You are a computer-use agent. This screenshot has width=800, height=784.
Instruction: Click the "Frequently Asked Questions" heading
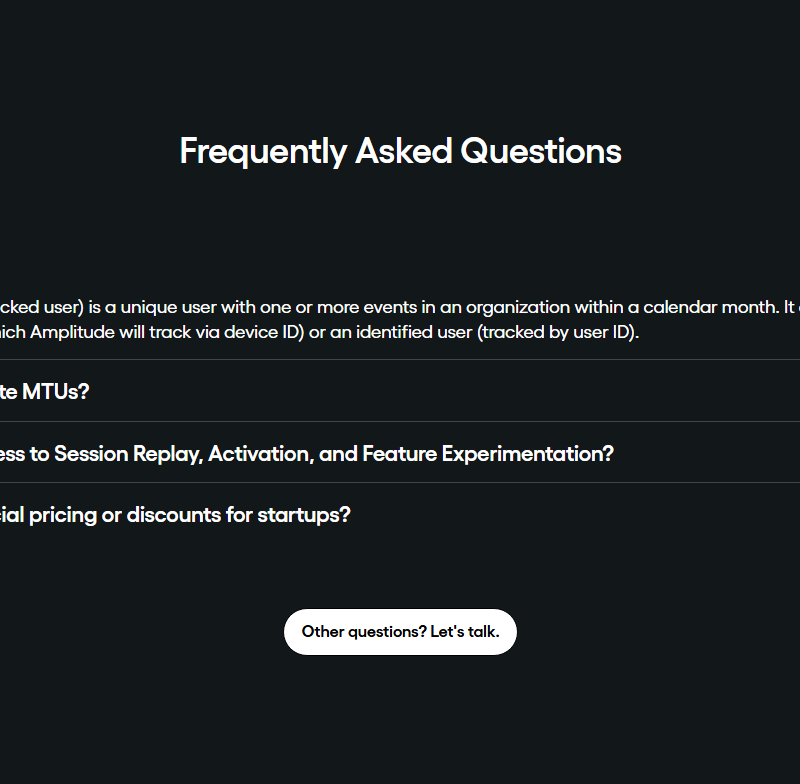coord(400,152)
